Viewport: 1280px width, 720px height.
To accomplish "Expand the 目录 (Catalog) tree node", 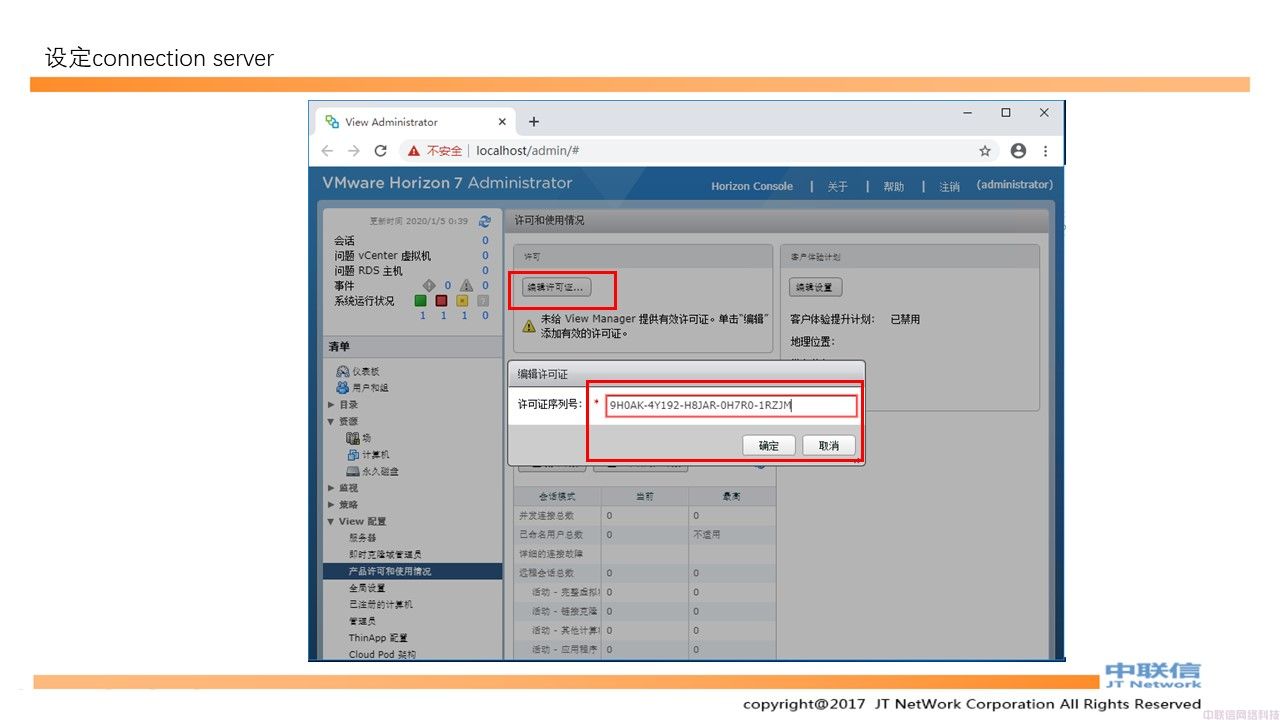I will point(331,405).
